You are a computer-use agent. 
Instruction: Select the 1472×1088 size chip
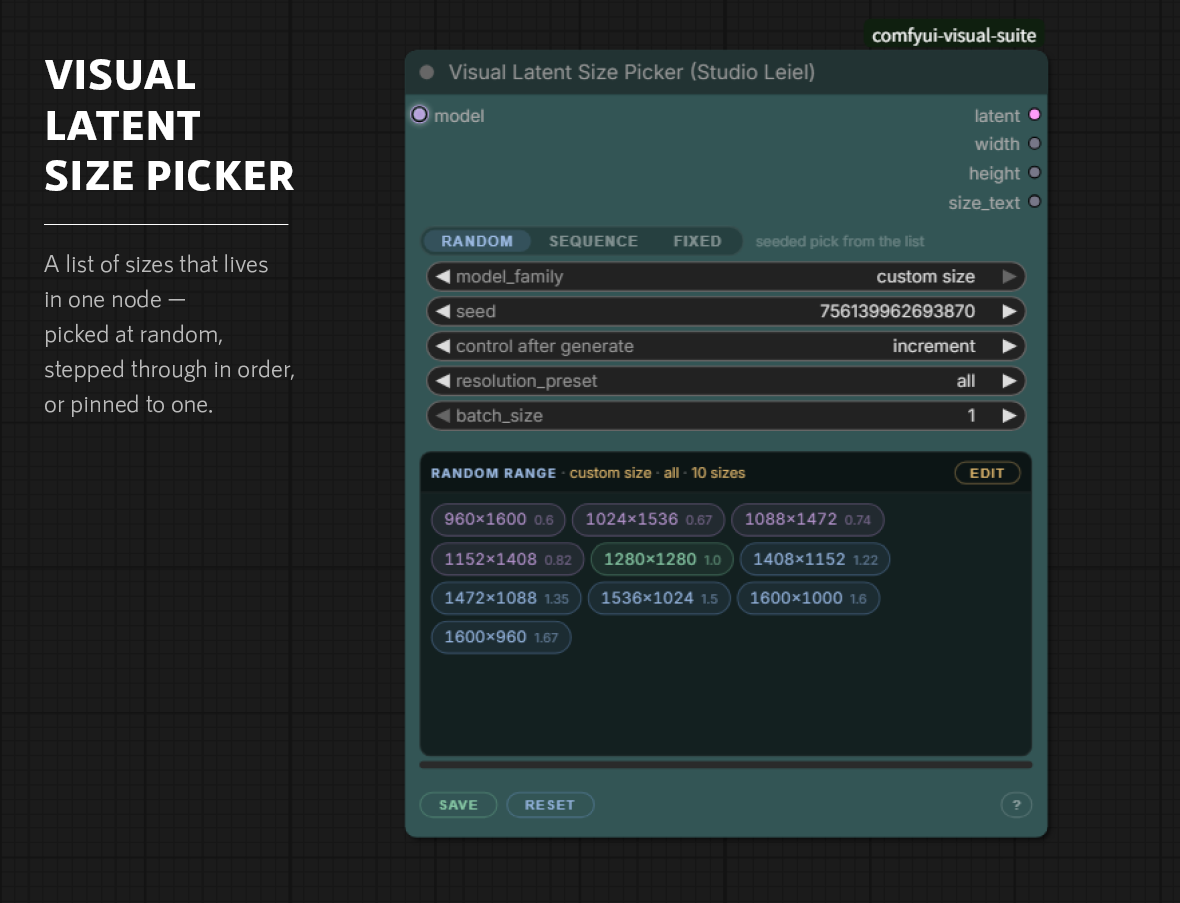coord(506,598)
